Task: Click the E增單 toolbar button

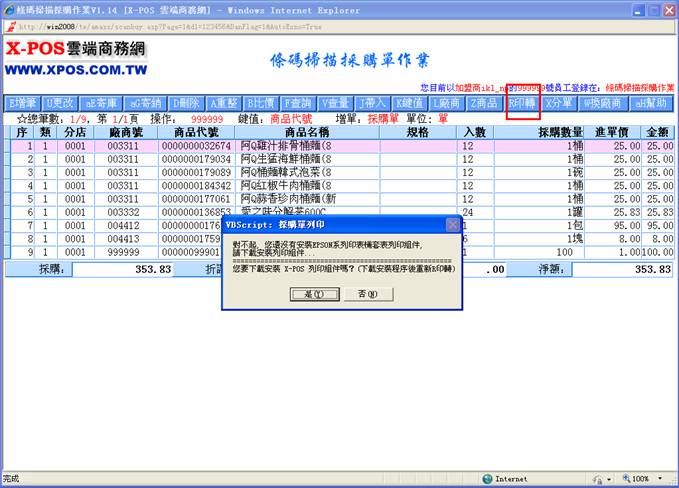Action: (x=22, y=103)
